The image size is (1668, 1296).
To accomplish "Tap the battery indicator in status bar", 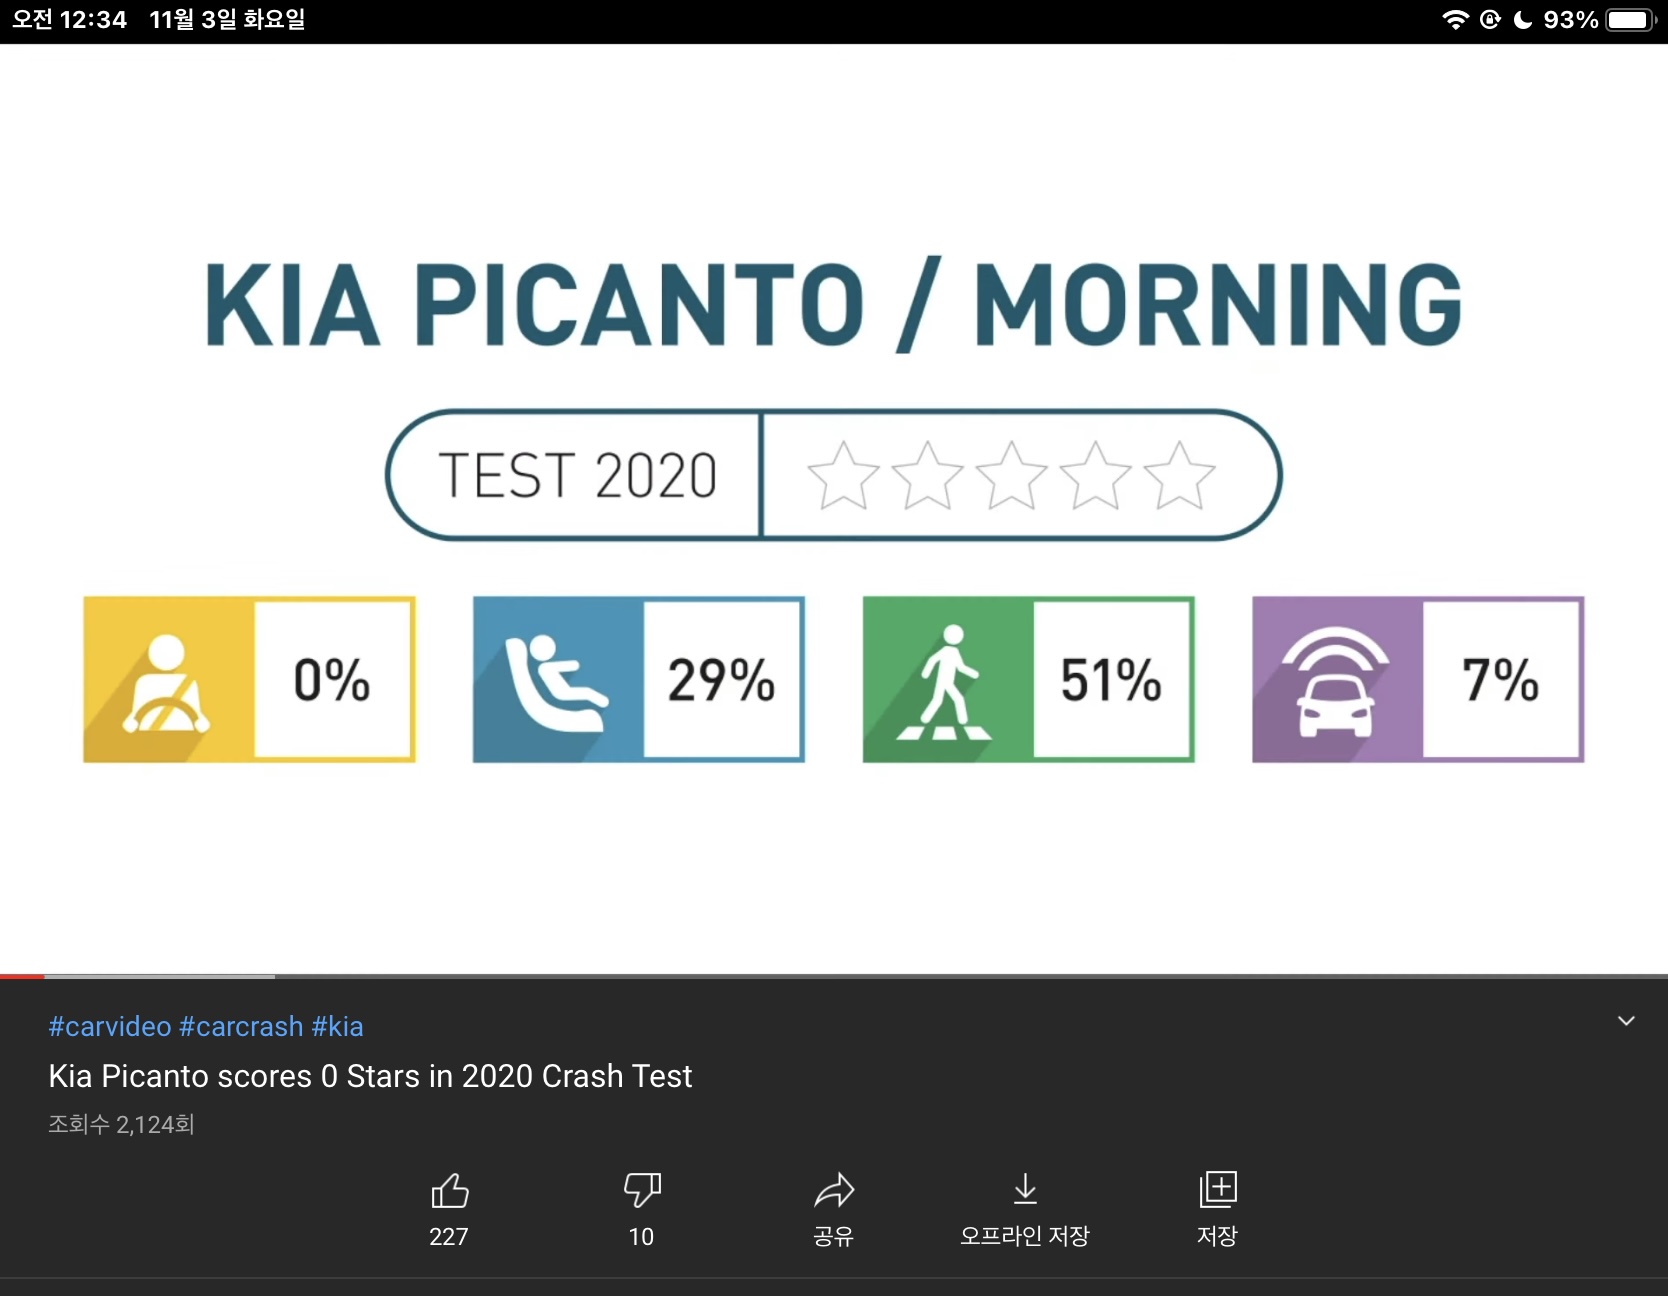I will point(1630,20).
